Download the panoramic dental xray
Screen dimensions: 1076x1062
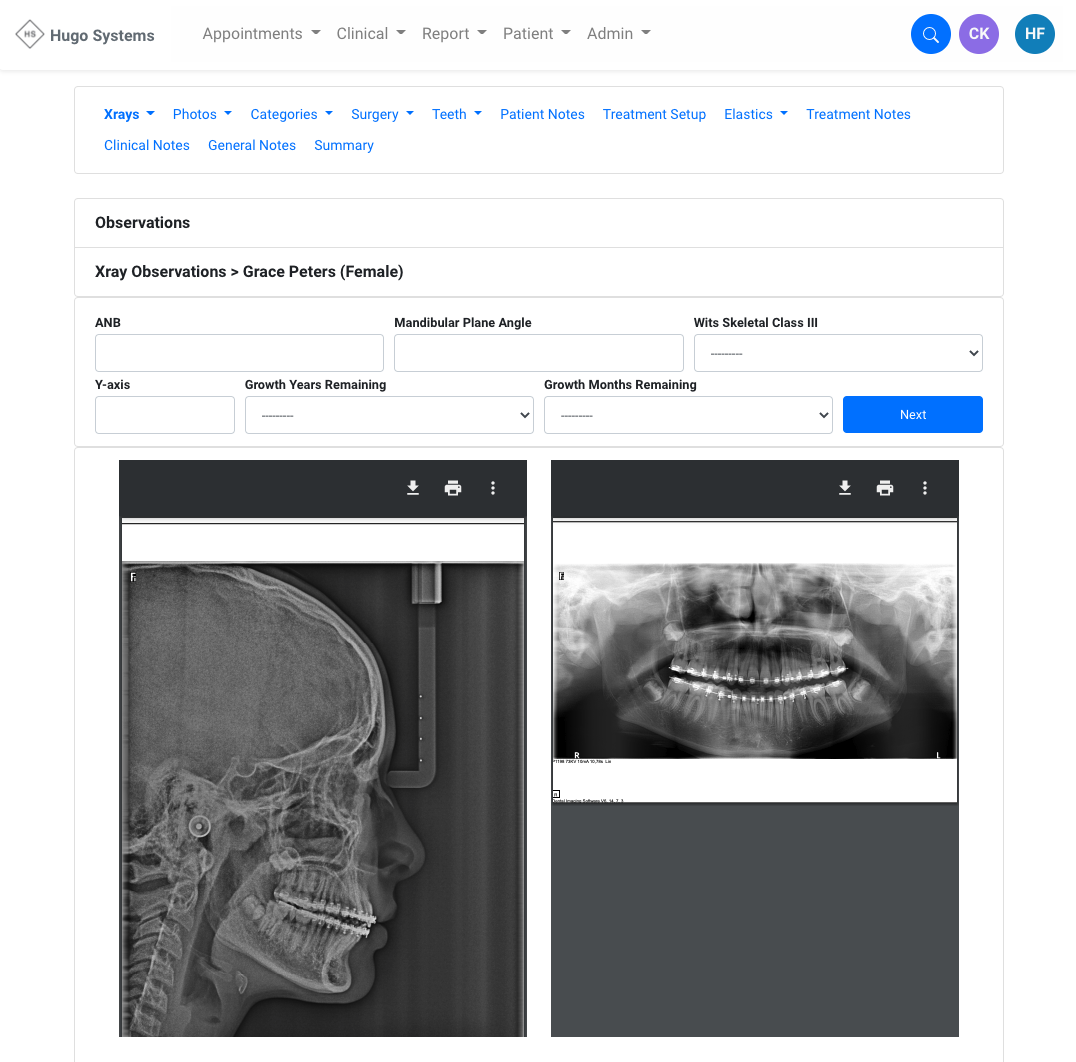click(x=845, y=488)
